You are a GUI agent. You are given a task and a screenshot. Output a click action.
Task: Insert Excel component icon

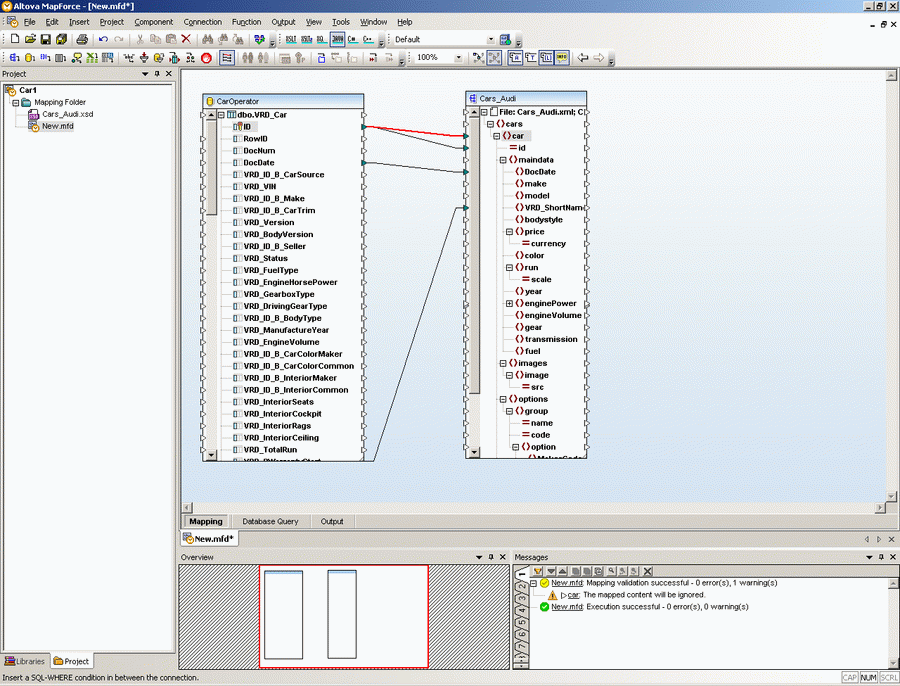point(92,57)
